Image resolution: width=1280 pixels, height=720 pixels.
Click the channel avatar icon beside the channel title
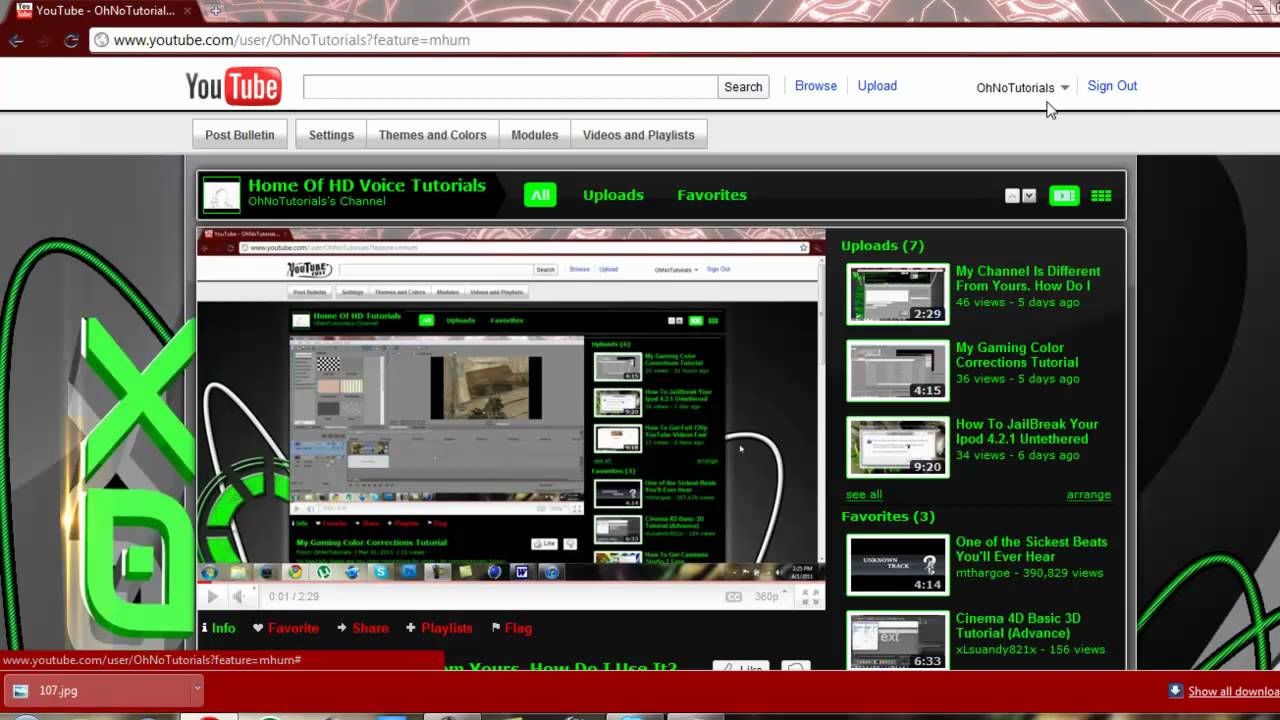[x=221, y=195]
